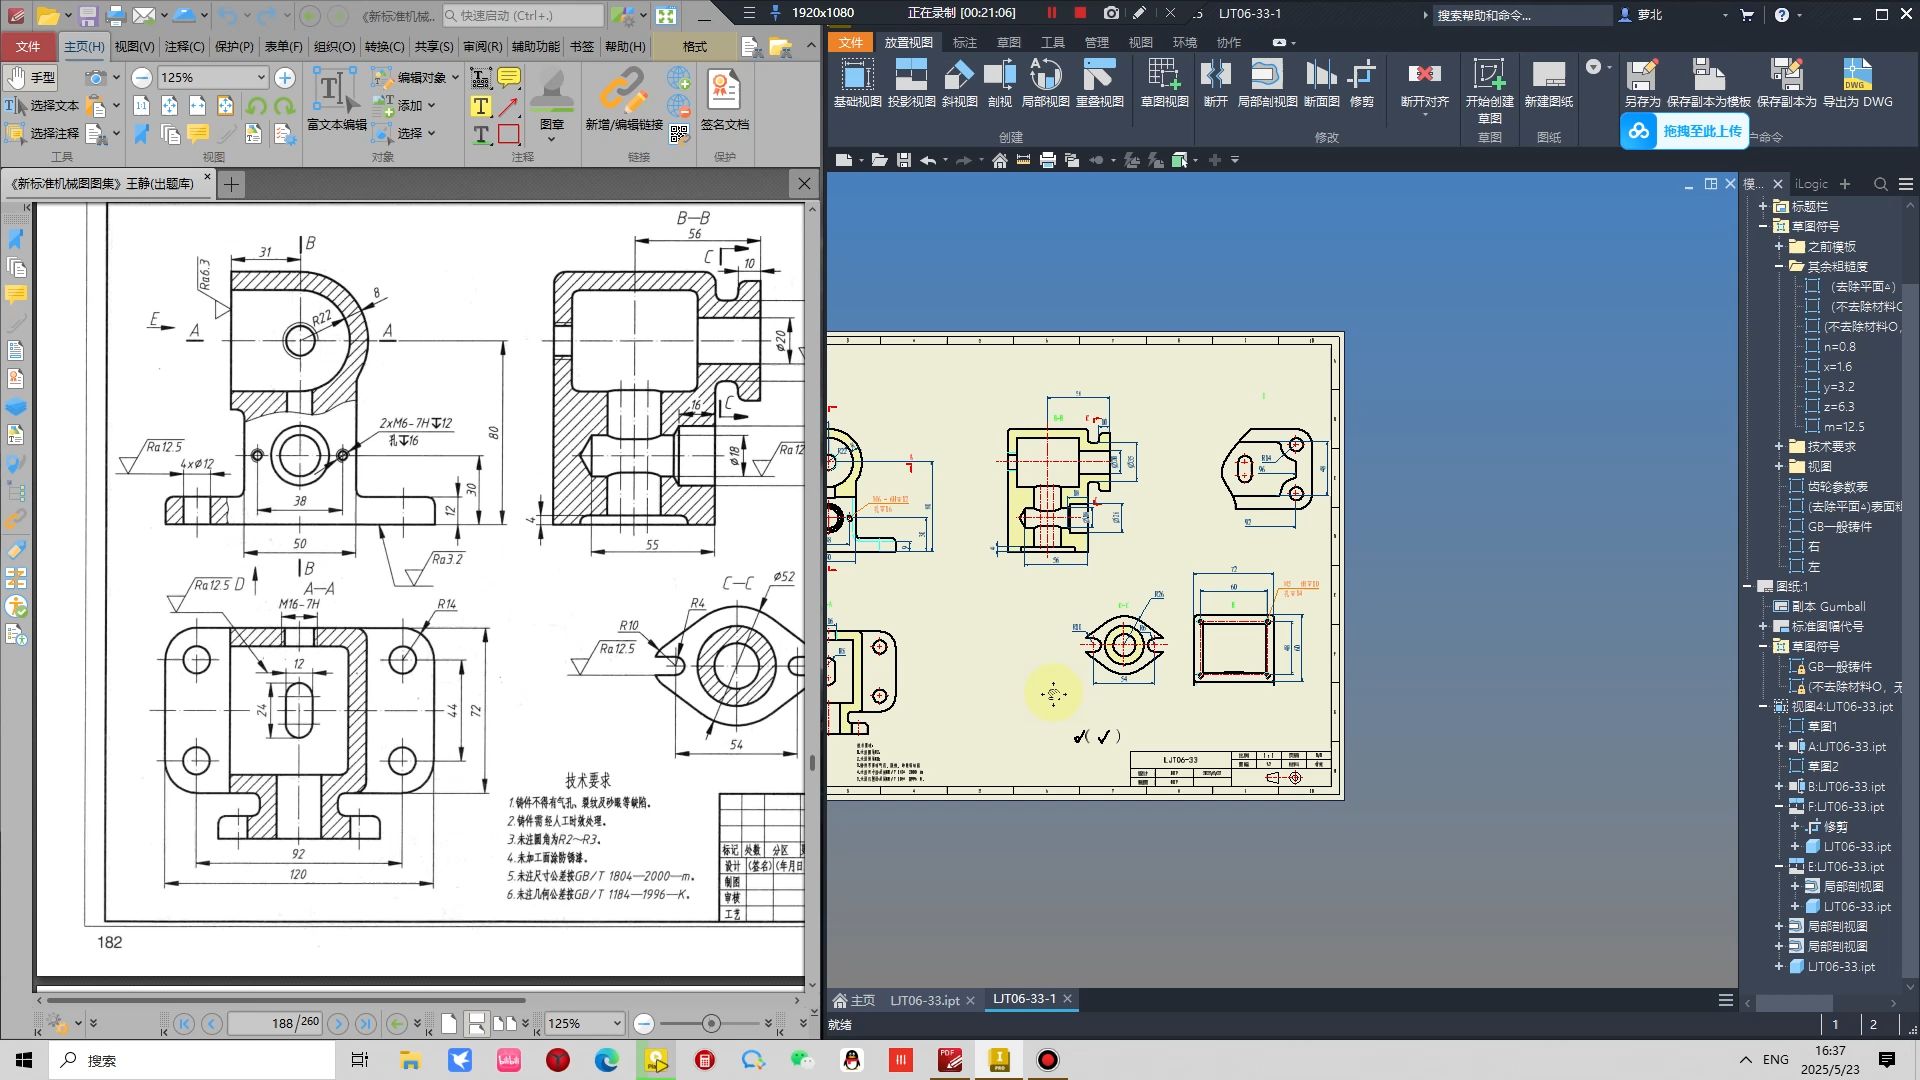The height and width of the screenshot is (1080, 1920).
Task: Expand the 技术要求 tree folder
Action: (1779, 446)
